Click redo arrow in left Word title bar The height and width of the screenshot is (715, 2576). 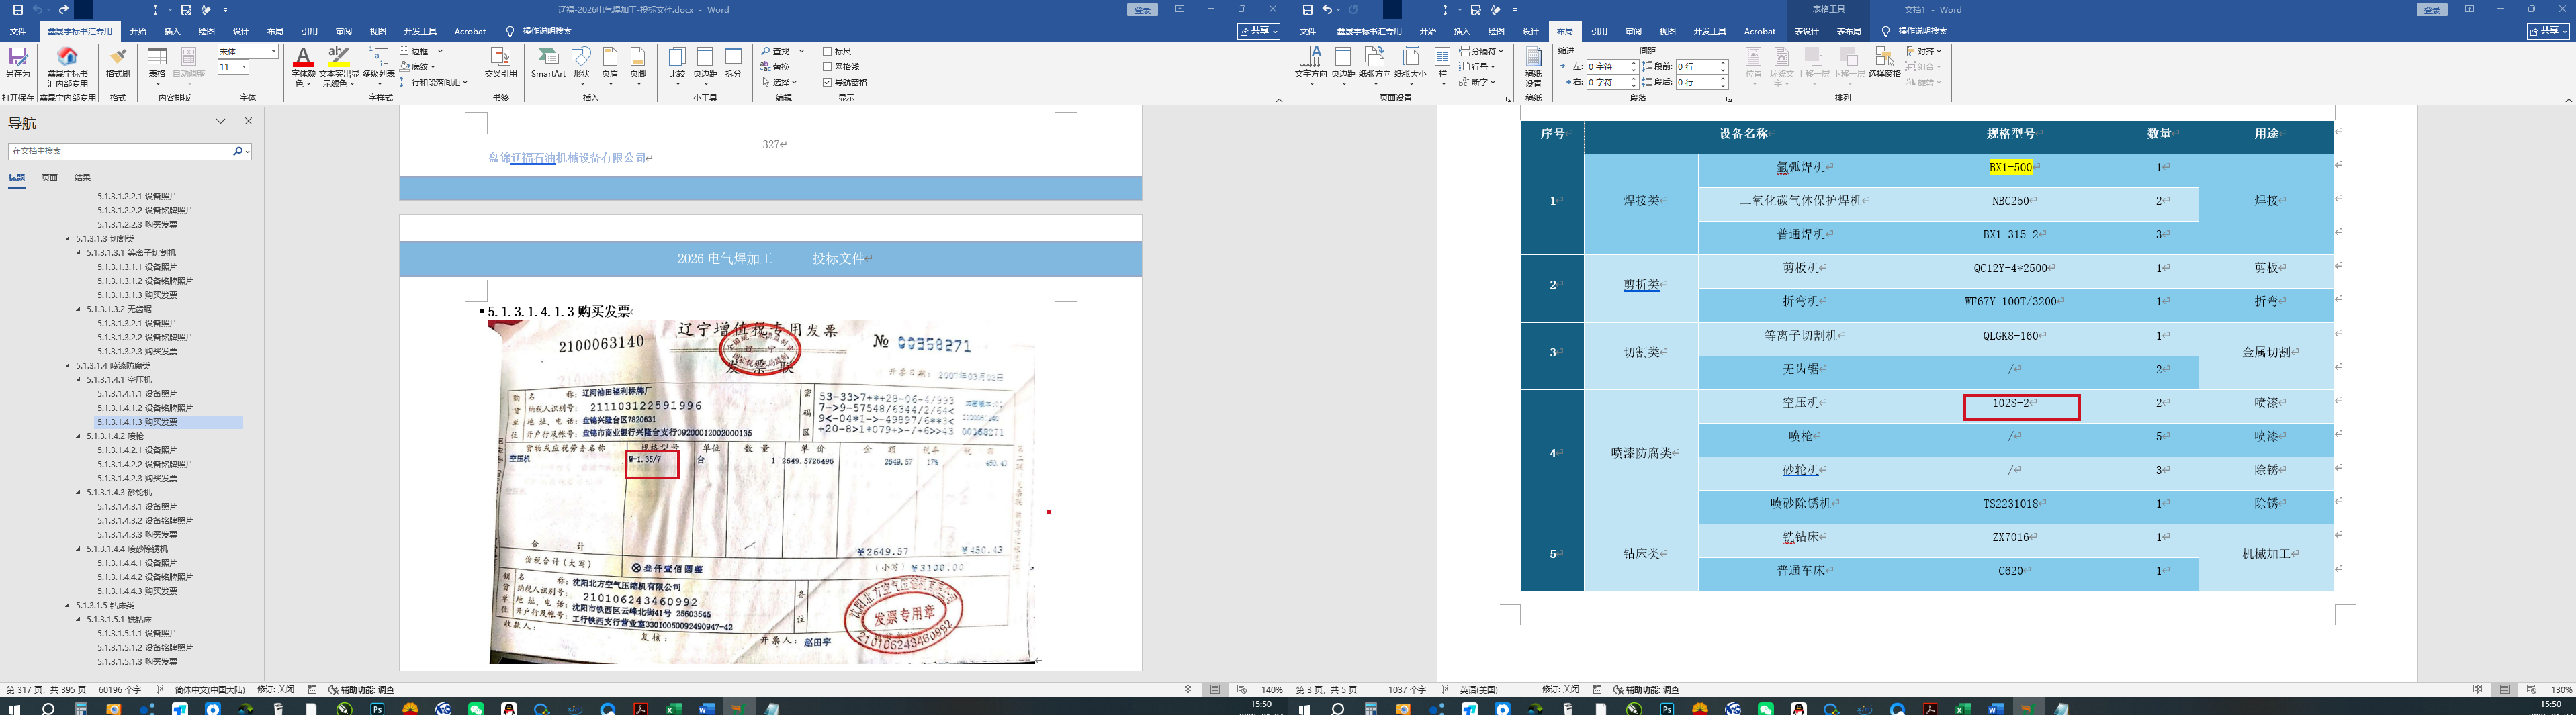(64, 10)
